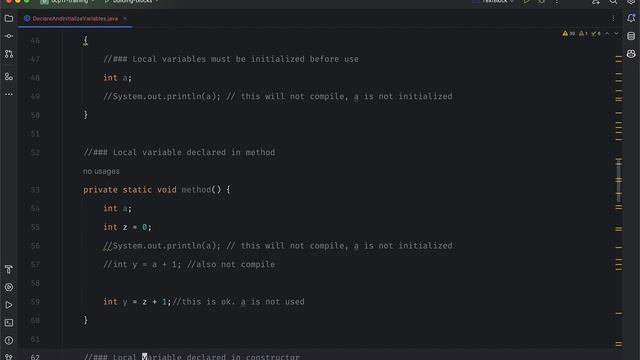Click 'int y = z + 1;' statement
Viewport: 640px width, 360px height.
pyautogui.click(x=137, y=302)
